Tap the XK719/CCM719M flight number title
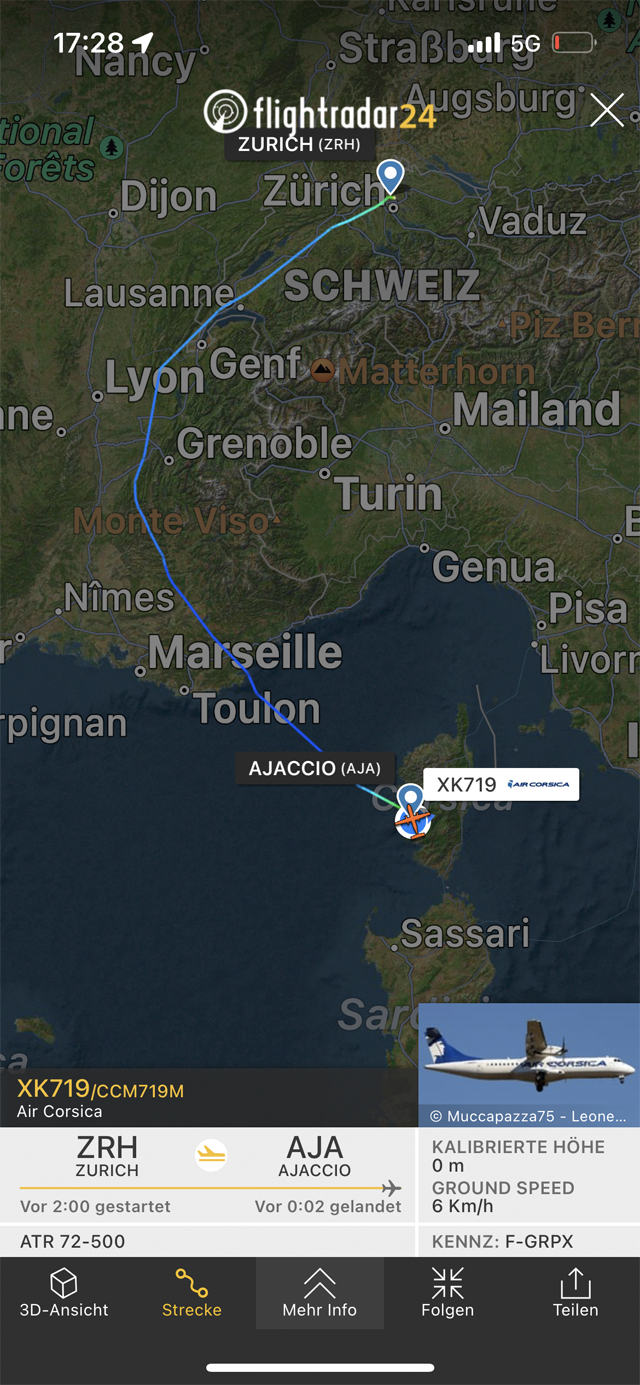 pos(100,1090)
